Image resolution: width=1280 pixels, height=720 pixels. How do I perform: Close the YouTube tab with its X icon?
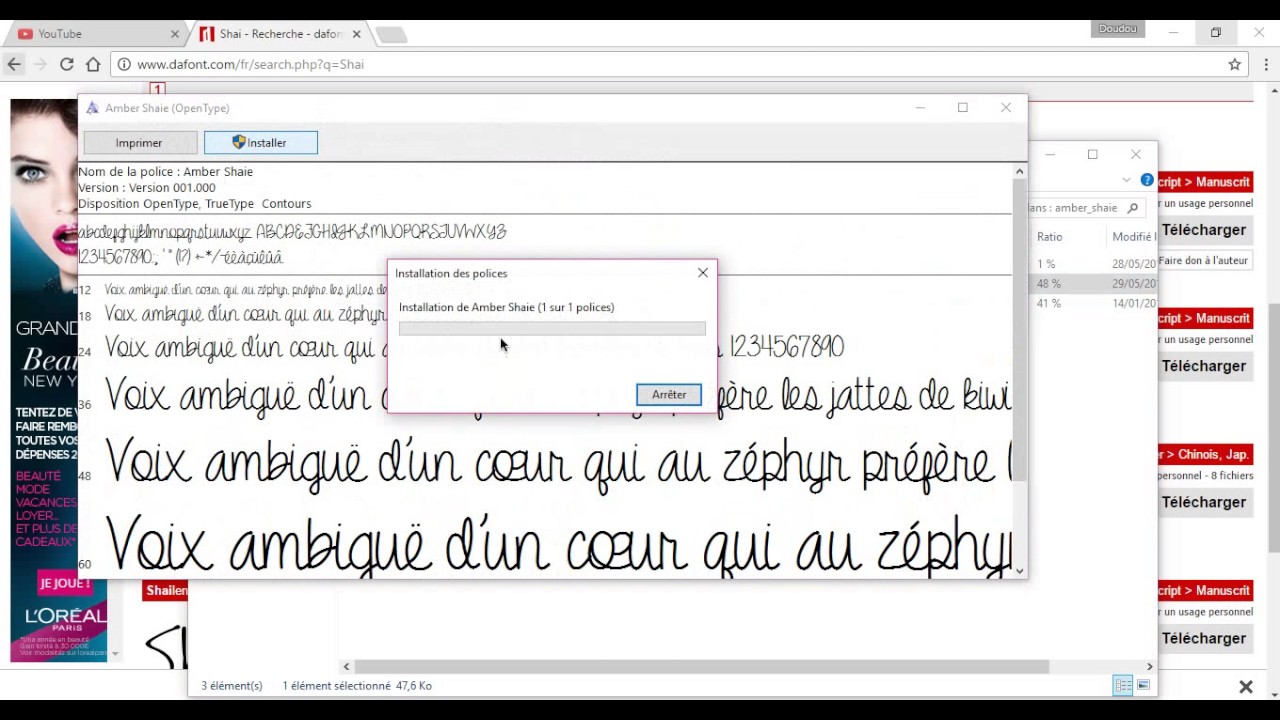(x=175, y=34)
